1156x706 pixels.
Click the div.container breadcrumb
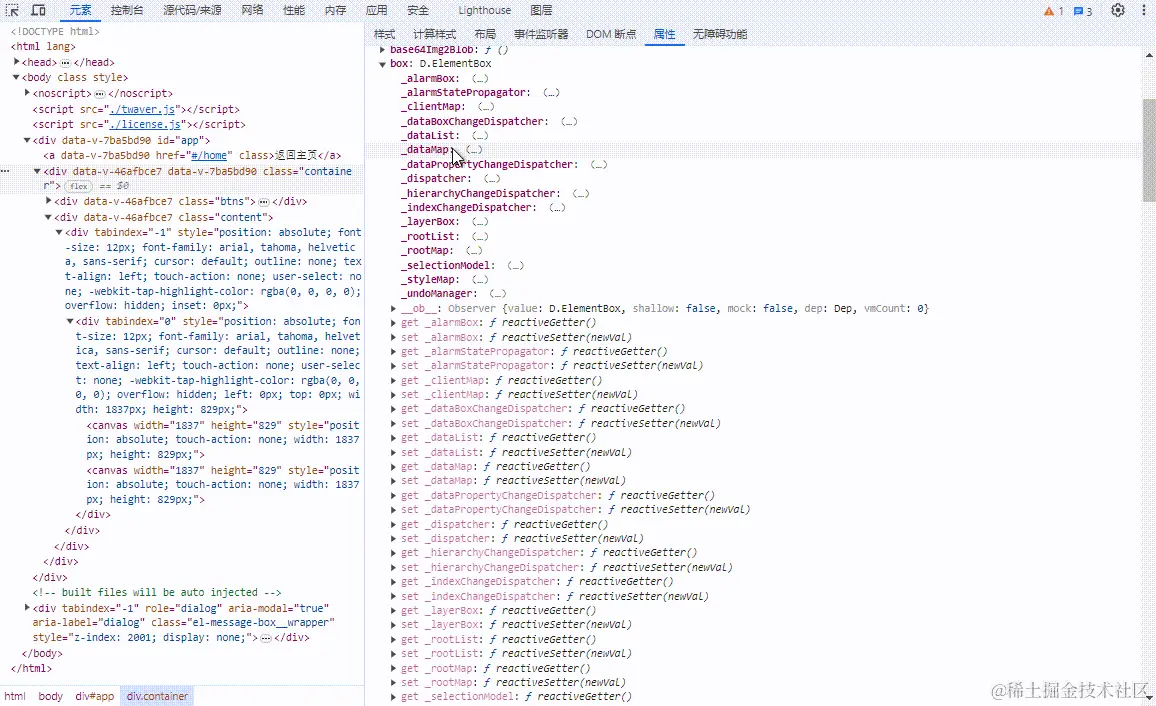[157, 696]
